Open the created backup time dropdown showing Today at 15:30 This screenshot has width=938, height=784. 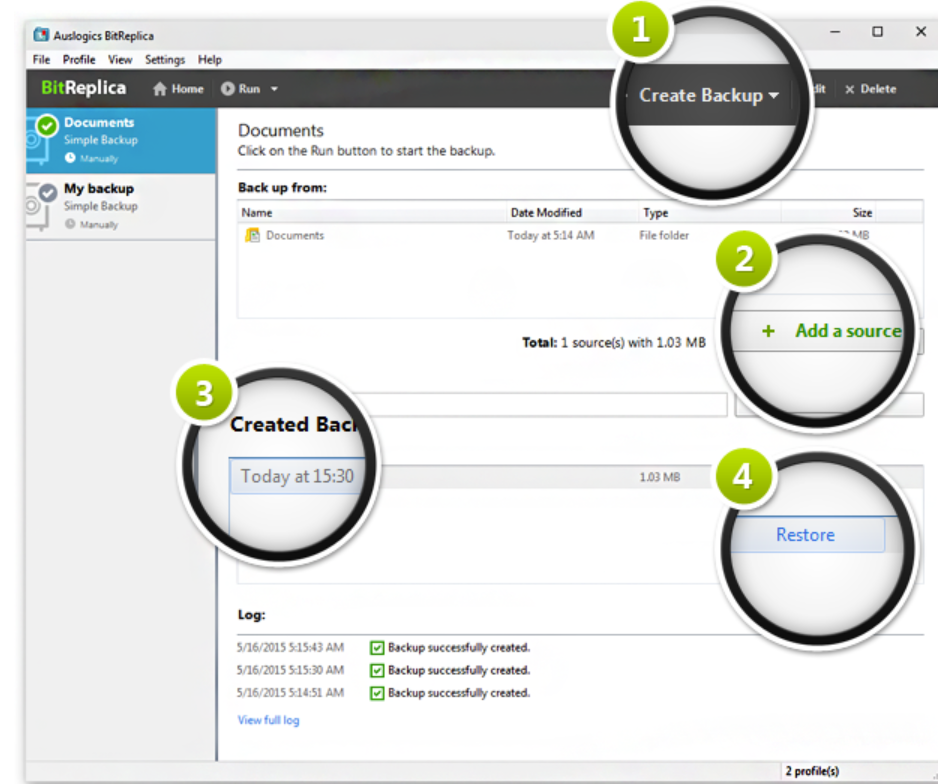pyautogui.click(x=296, y=477)
